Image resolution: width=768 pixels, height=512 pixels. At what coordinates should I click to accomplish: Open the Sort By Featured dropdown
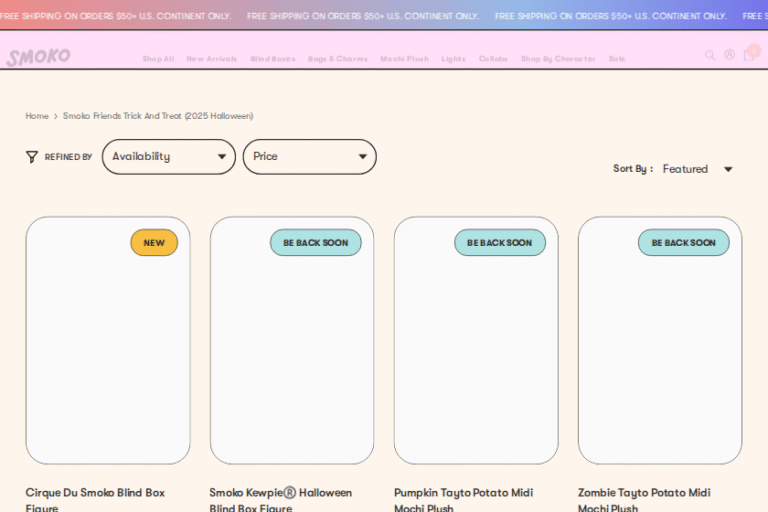coord(697,169)
